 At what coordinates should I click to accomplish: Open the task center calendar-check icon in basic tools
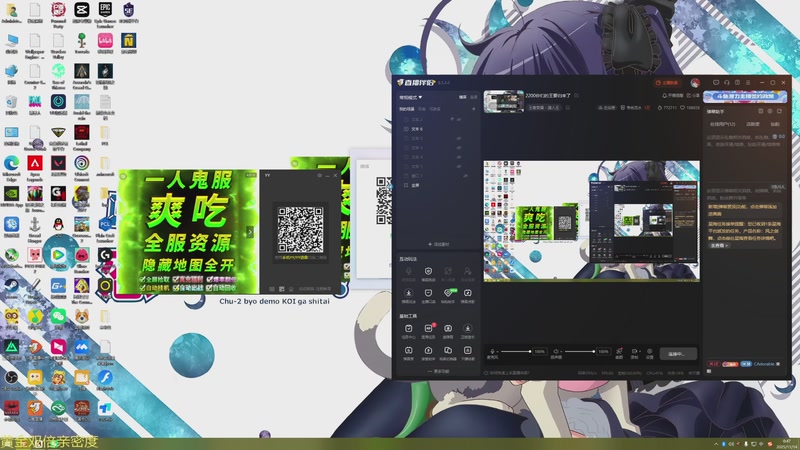[x=409, y=329]
